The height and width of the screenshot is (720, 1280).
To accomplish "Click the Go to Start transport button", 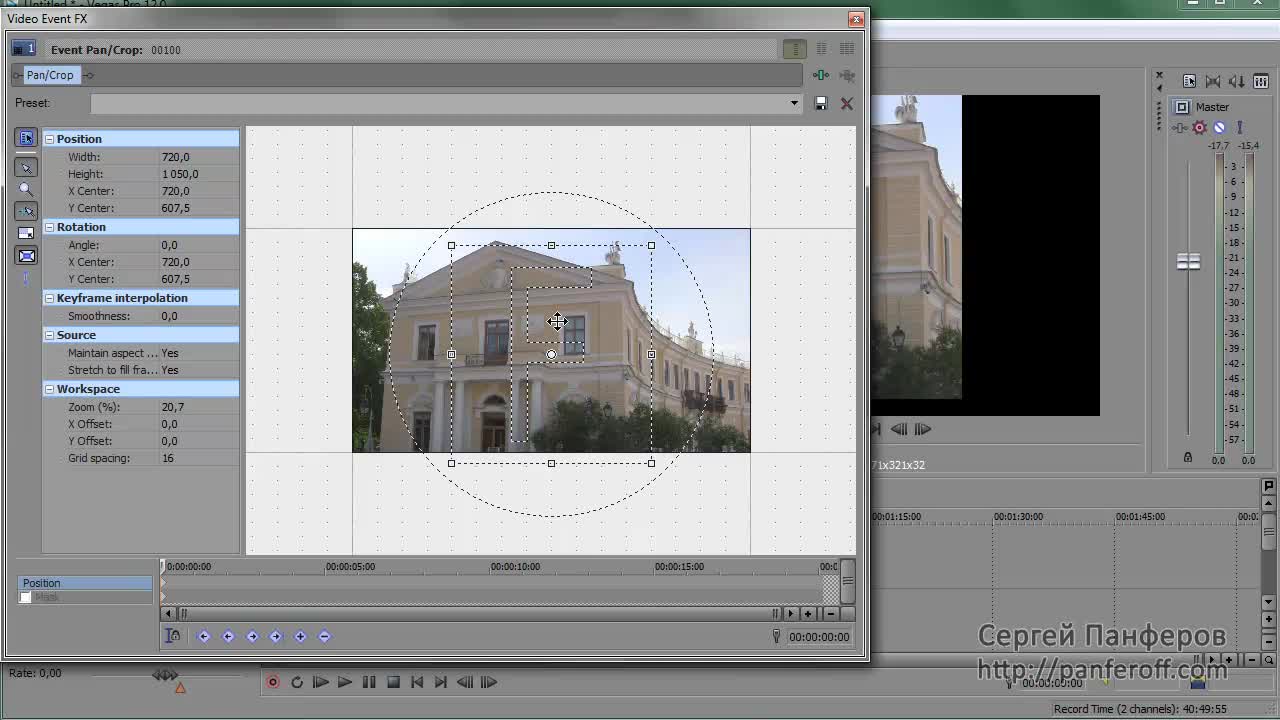I will point(417,682).
